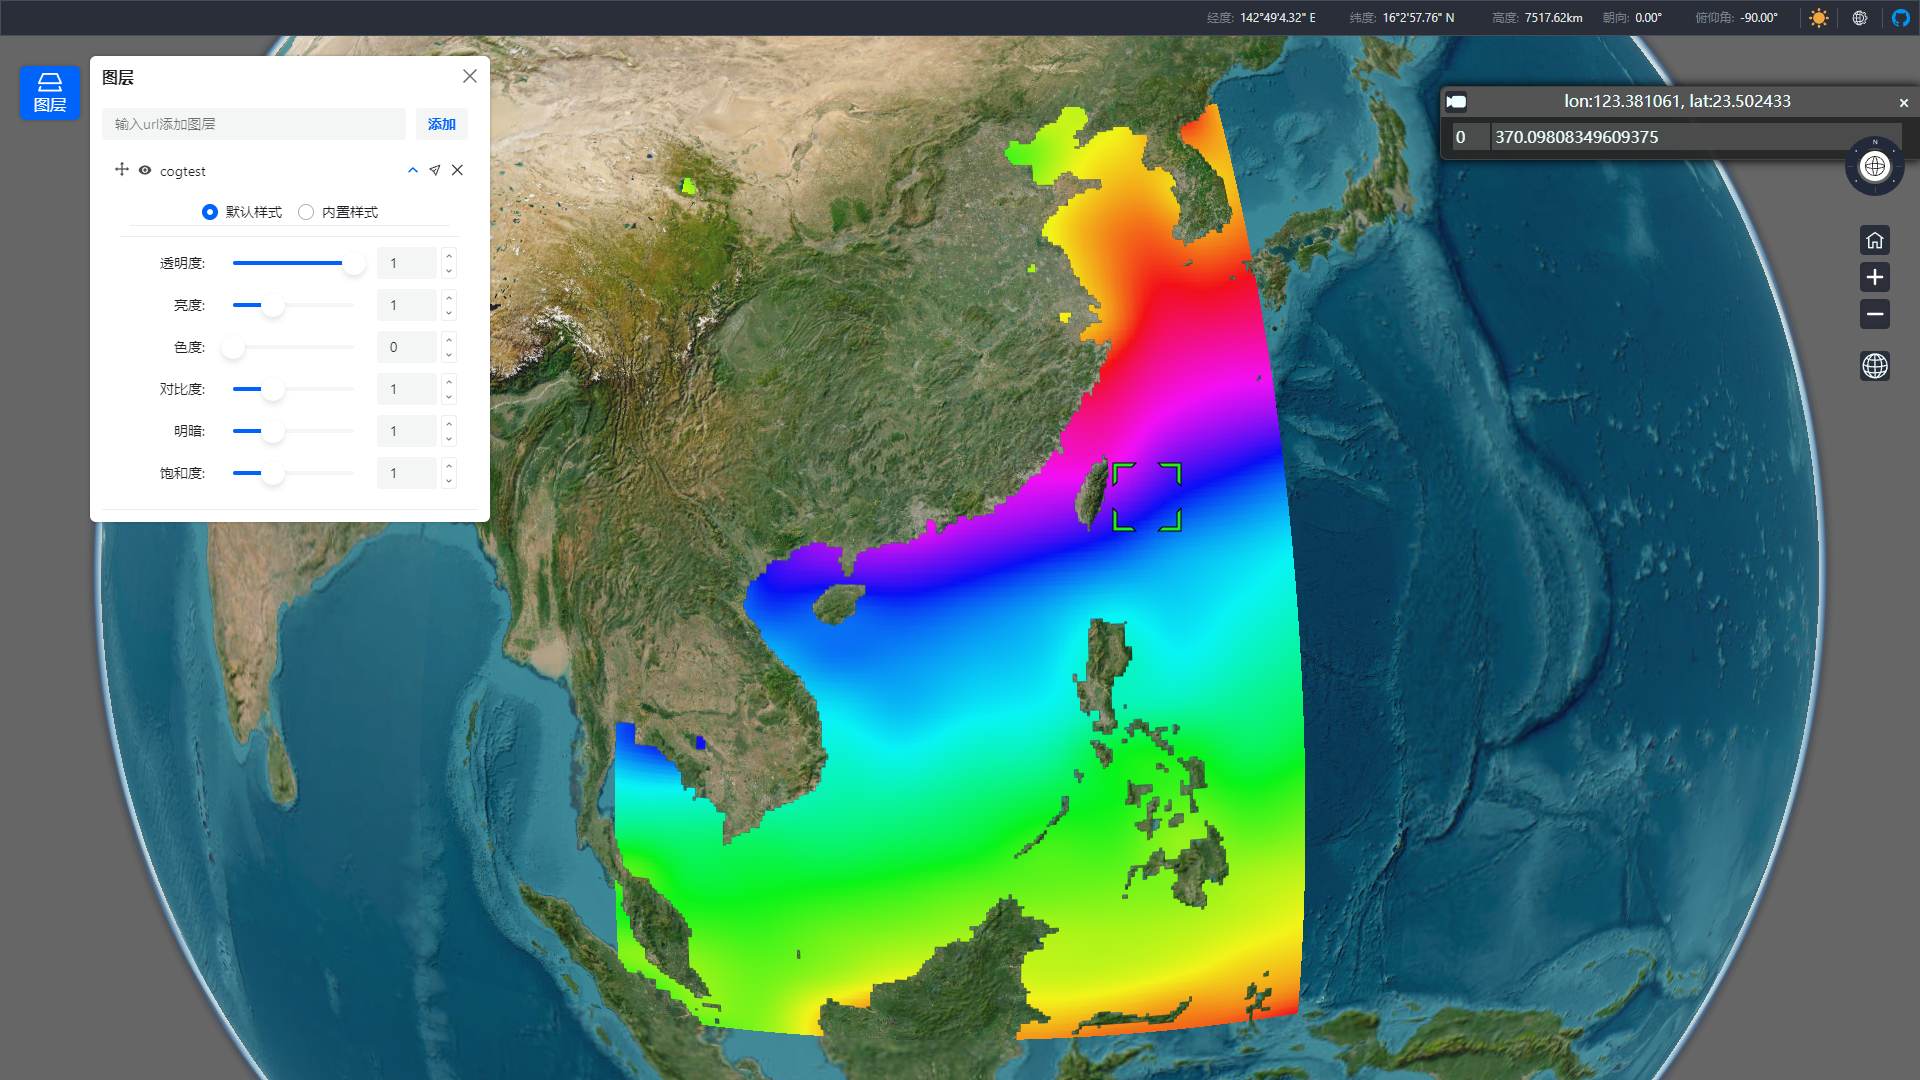Zoom in with the plus button
This screenshot has height=1080, width=1920.
(x=1874, y=277)
